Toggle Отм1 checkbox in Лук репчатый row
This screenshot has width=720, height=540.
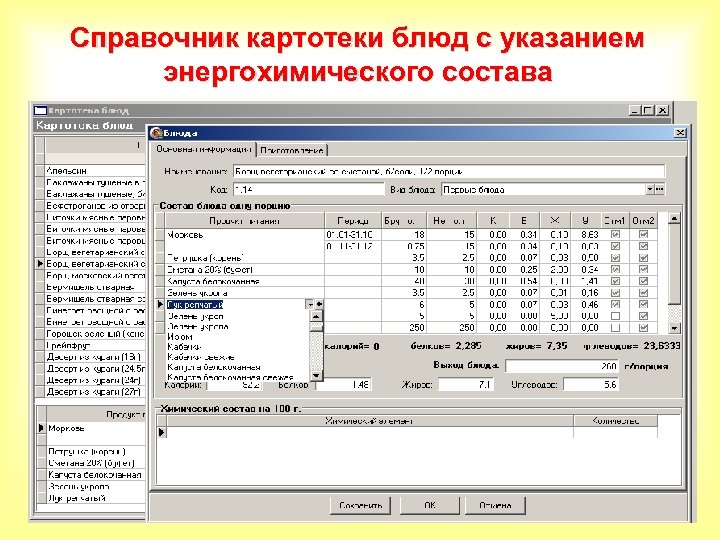click(615, 304)
